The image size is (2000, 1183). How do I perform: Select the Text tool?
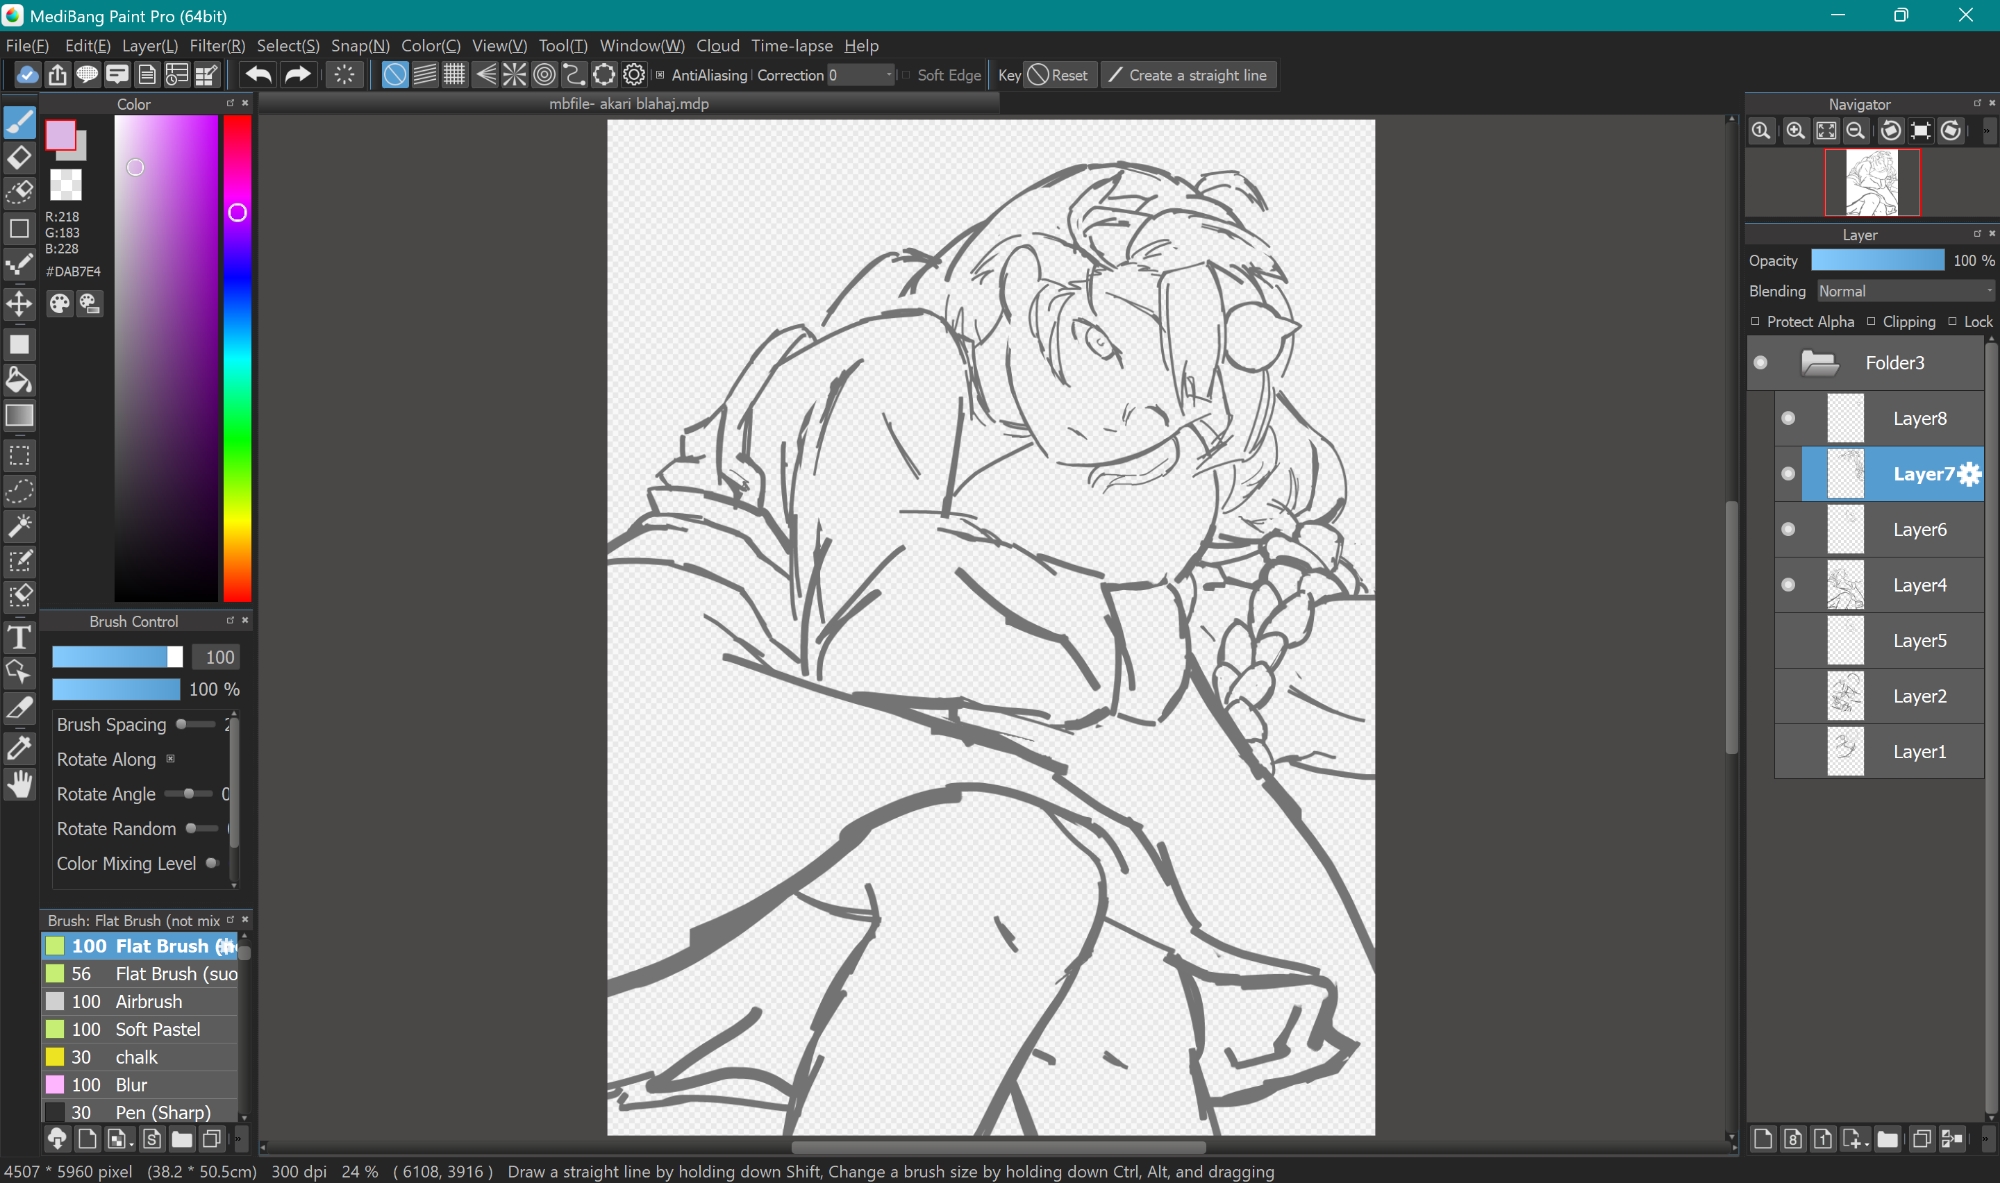coord(19,637)
